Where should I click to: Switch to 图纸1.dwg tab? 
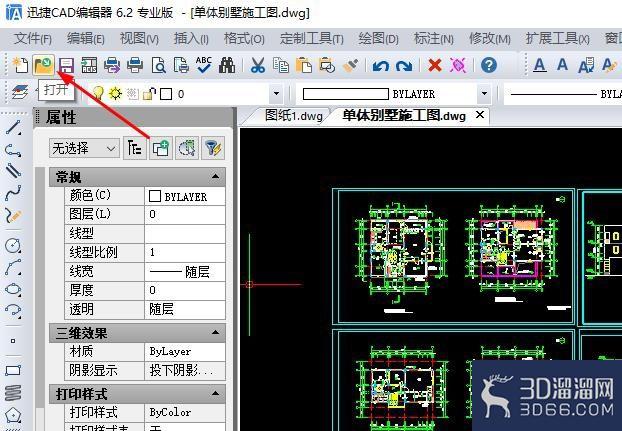(294, 116)
